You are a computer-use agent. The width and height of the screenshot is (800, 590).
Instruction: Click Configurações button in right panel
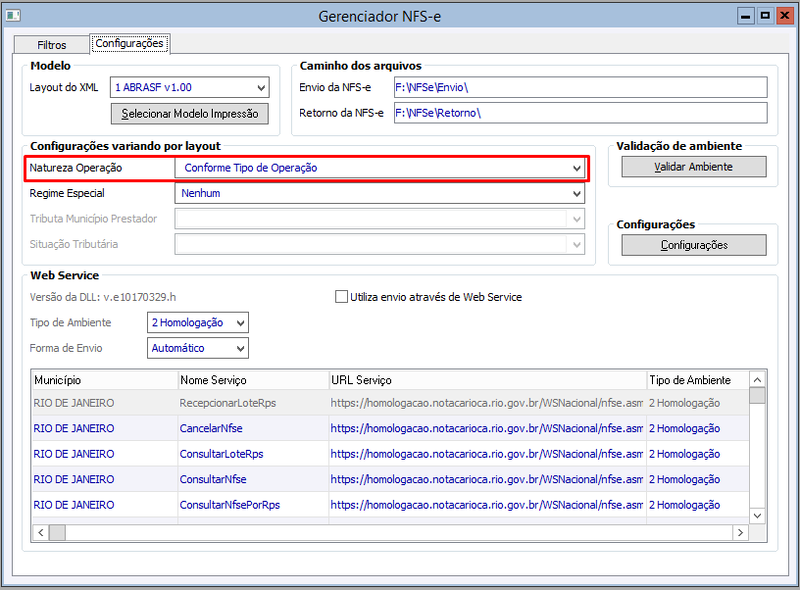pyautogui.click(x=694, y=245)
